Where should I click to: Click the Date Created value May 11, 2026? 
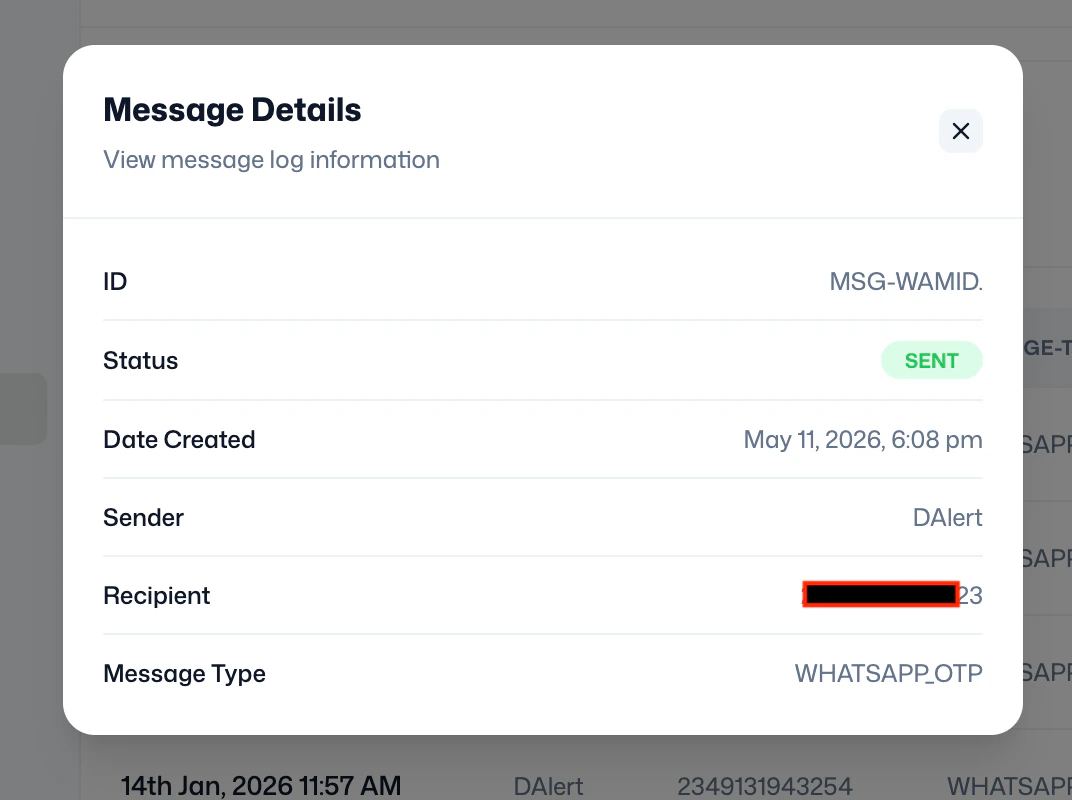click(863, 440)
